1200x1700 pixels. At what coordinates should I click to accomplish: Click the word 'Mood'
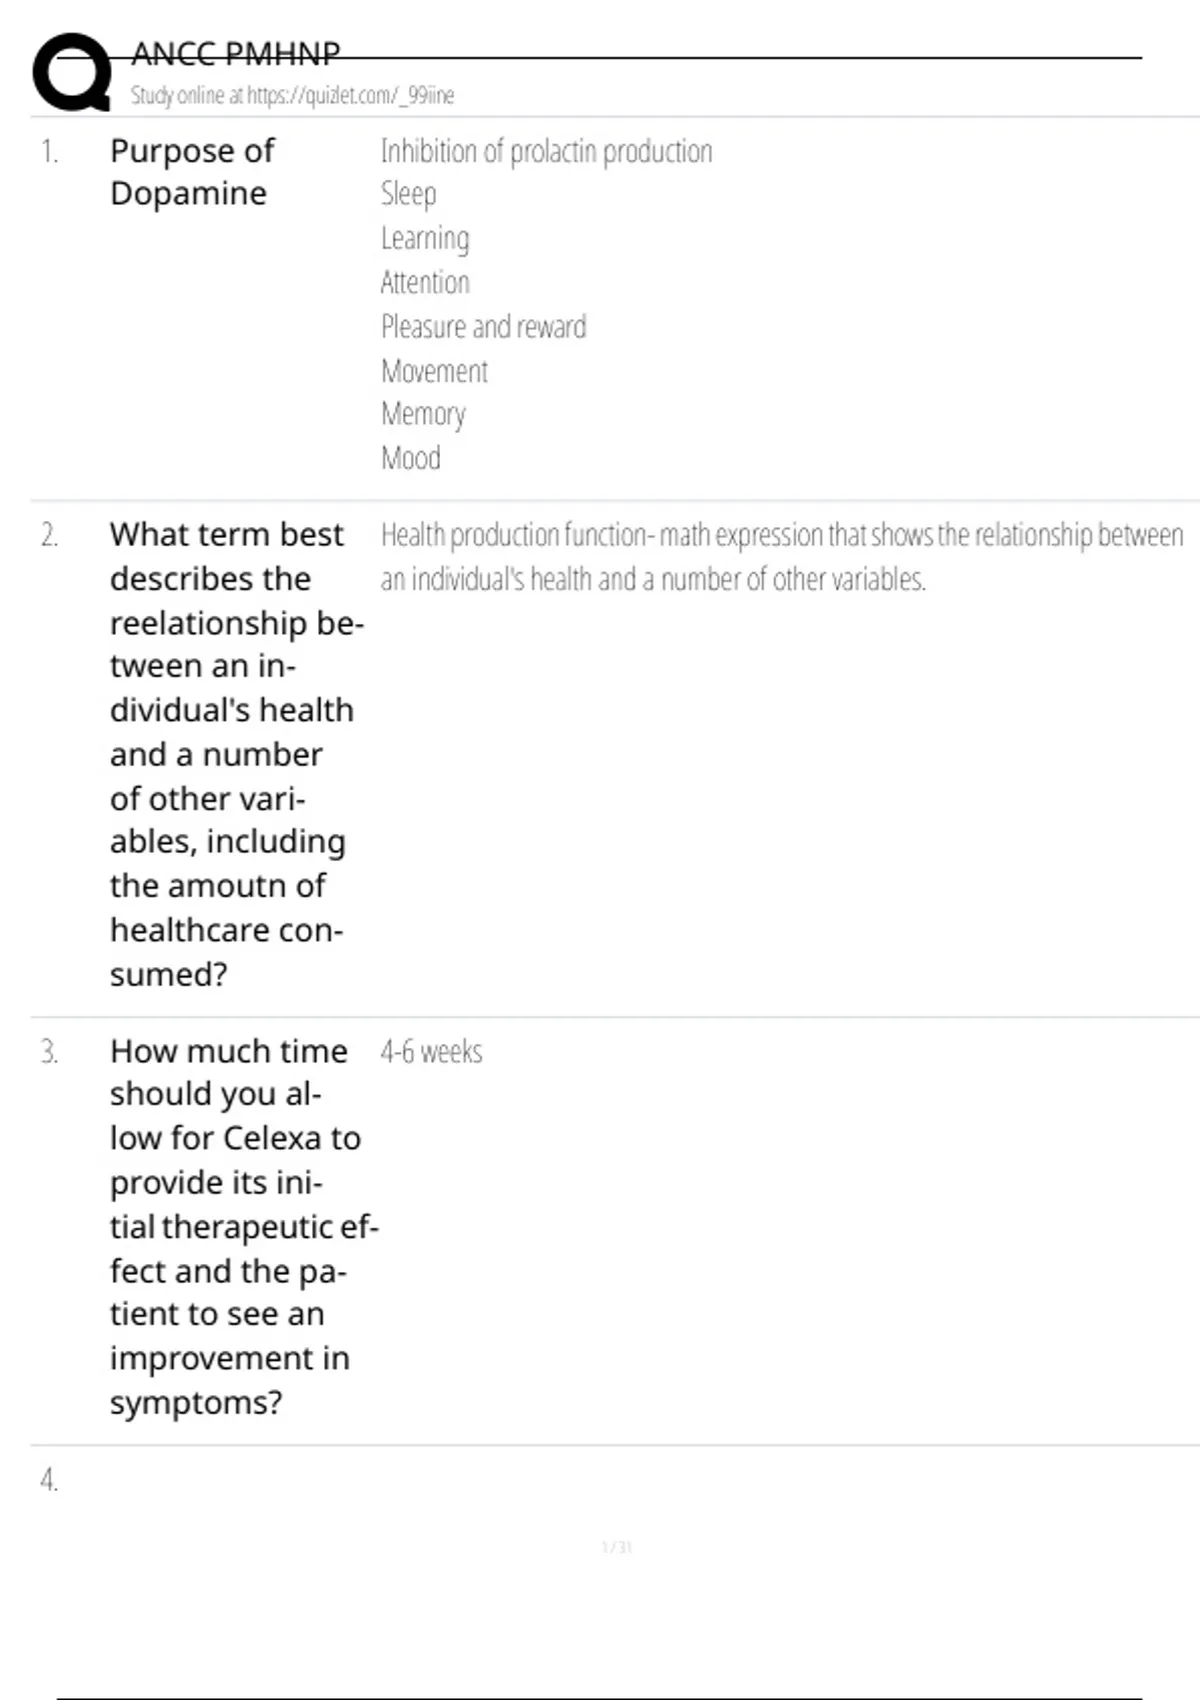tap(411, 459)
